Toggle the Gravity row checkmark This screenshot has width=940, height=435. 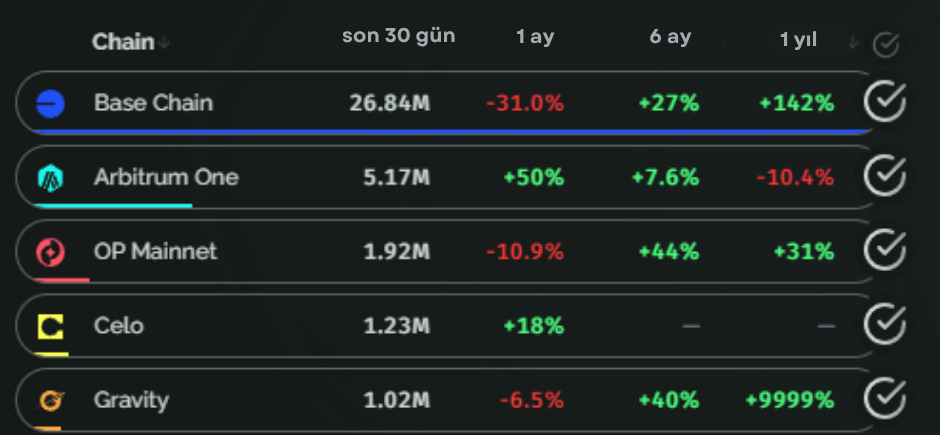885,398
